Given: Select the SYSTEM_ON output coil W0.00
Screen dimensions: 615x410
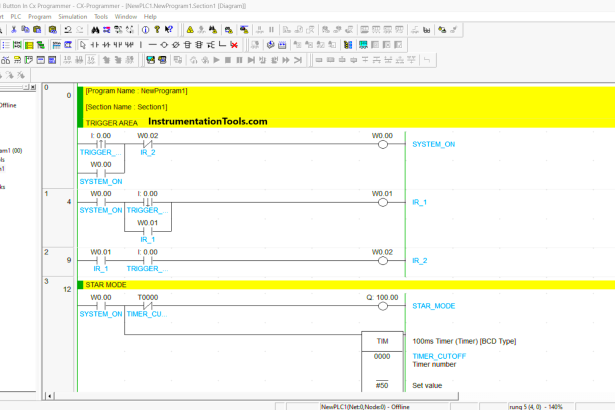Looking at the screenshot, I should pos(382,144).
